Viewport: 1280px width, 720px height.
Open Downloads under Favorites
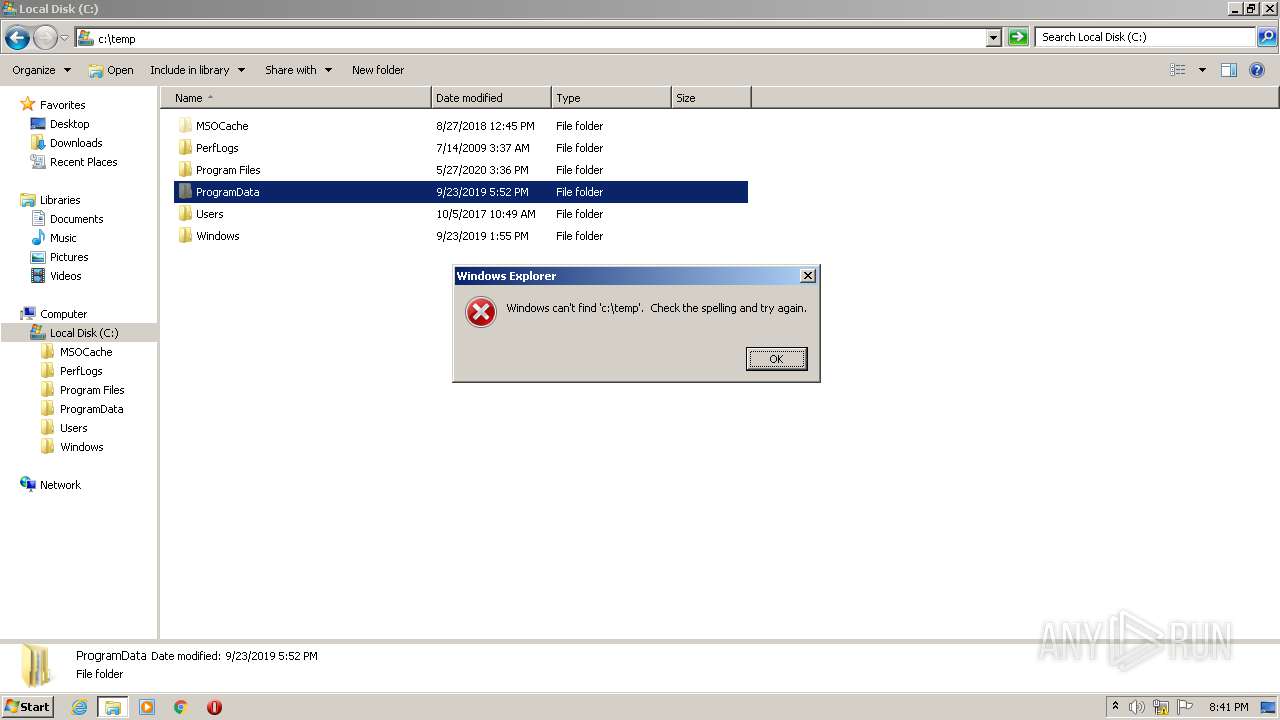[76, 143]
